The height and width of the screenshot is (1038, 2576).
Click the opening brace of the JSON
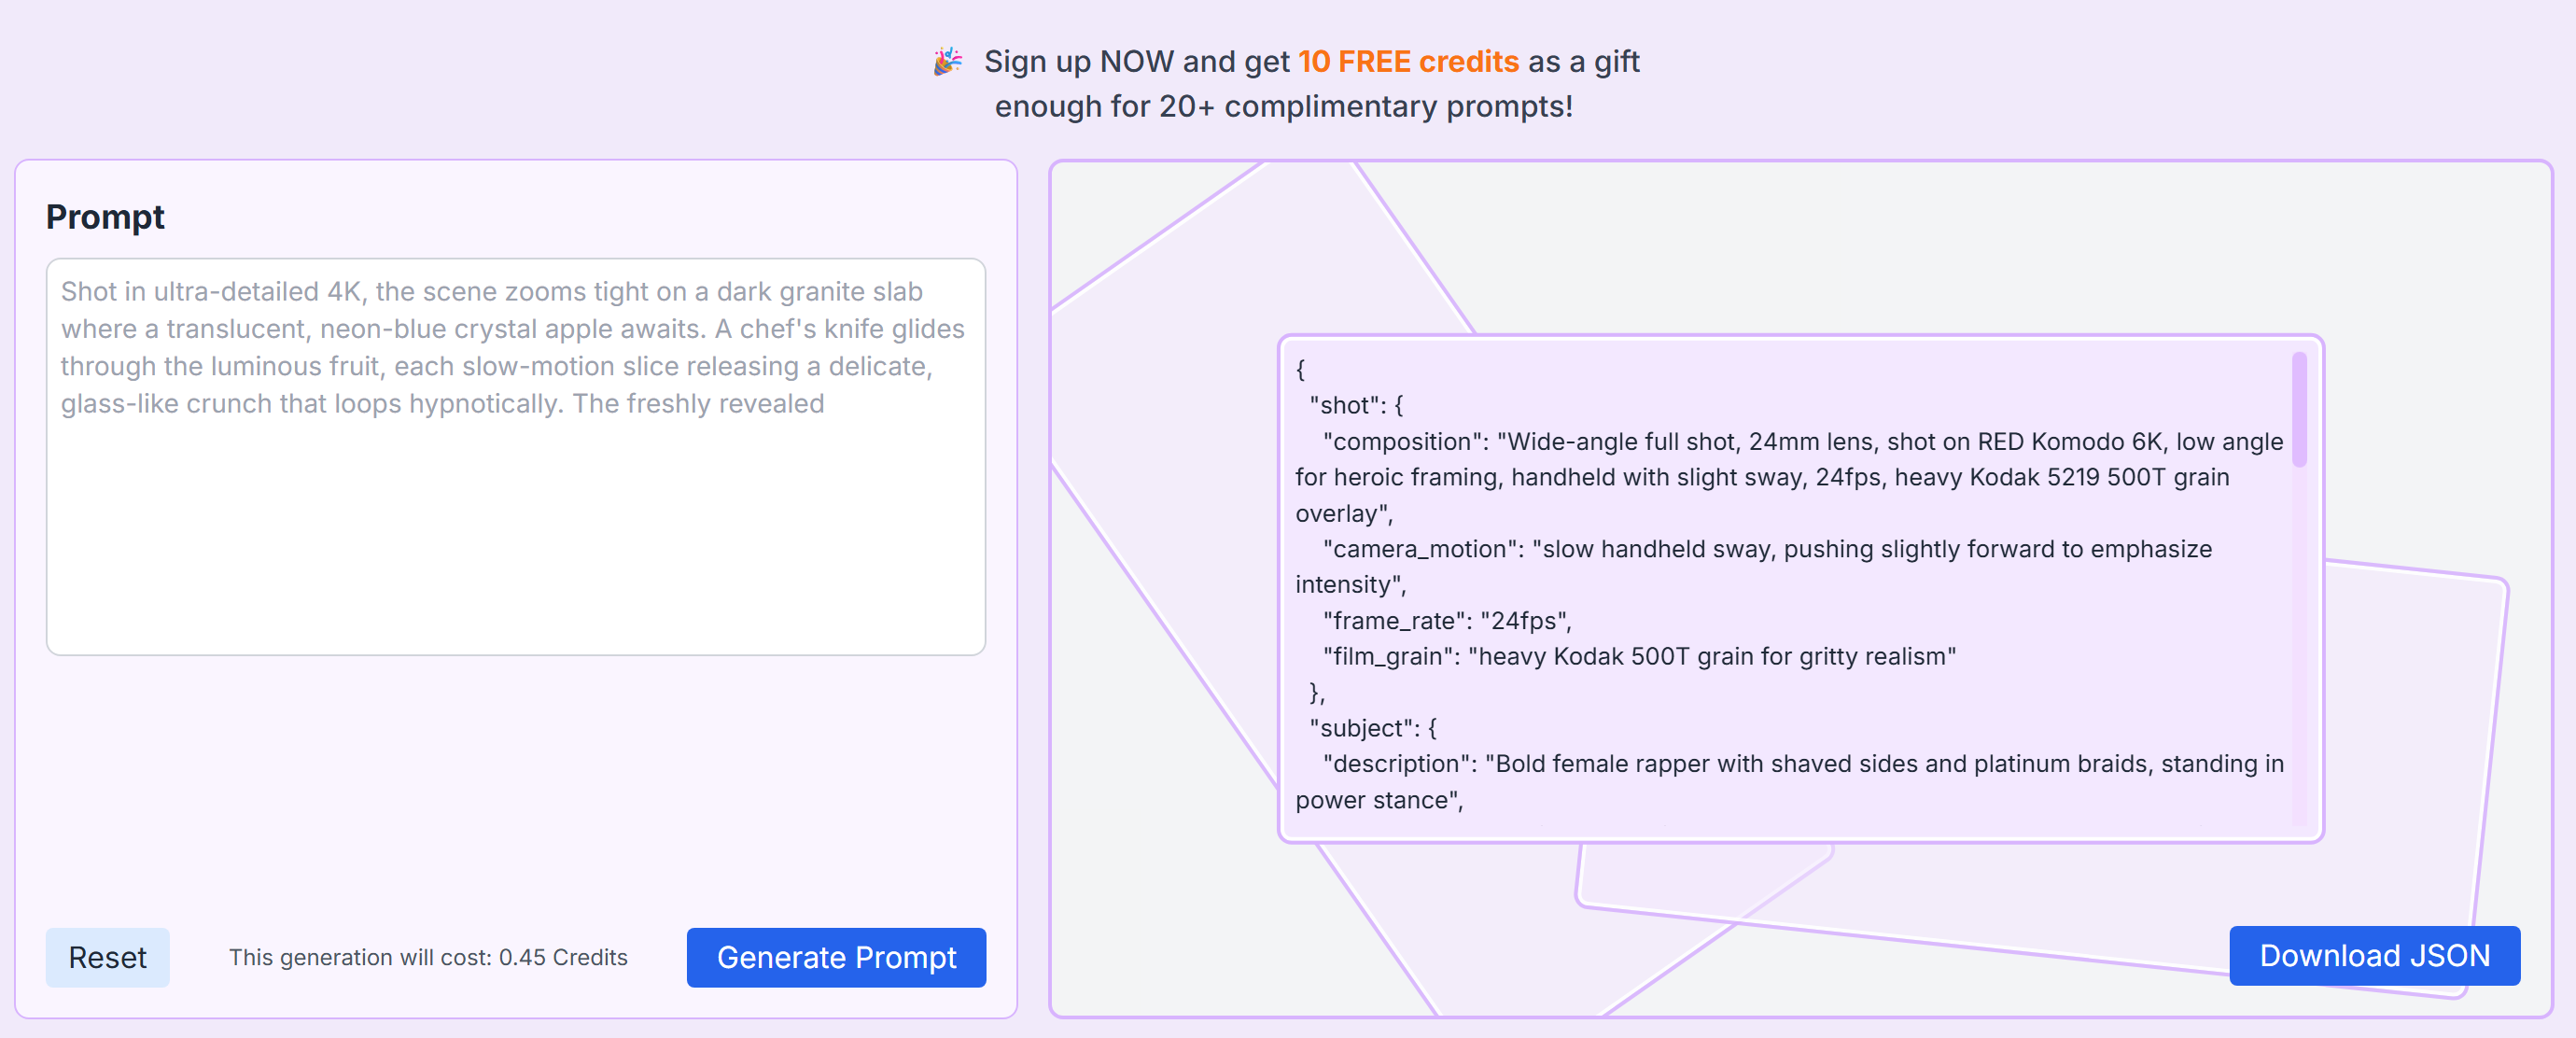1300,369
